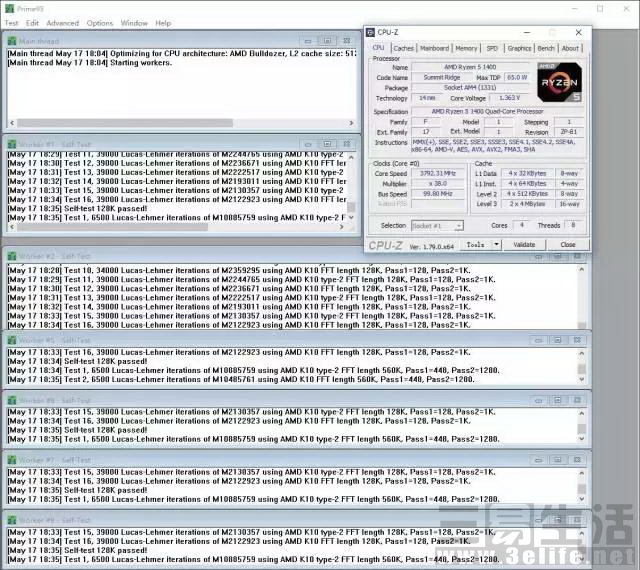Click the Prime95 app icon in title bar
This screenshot has width=640, height=570.
coord(9,8)
